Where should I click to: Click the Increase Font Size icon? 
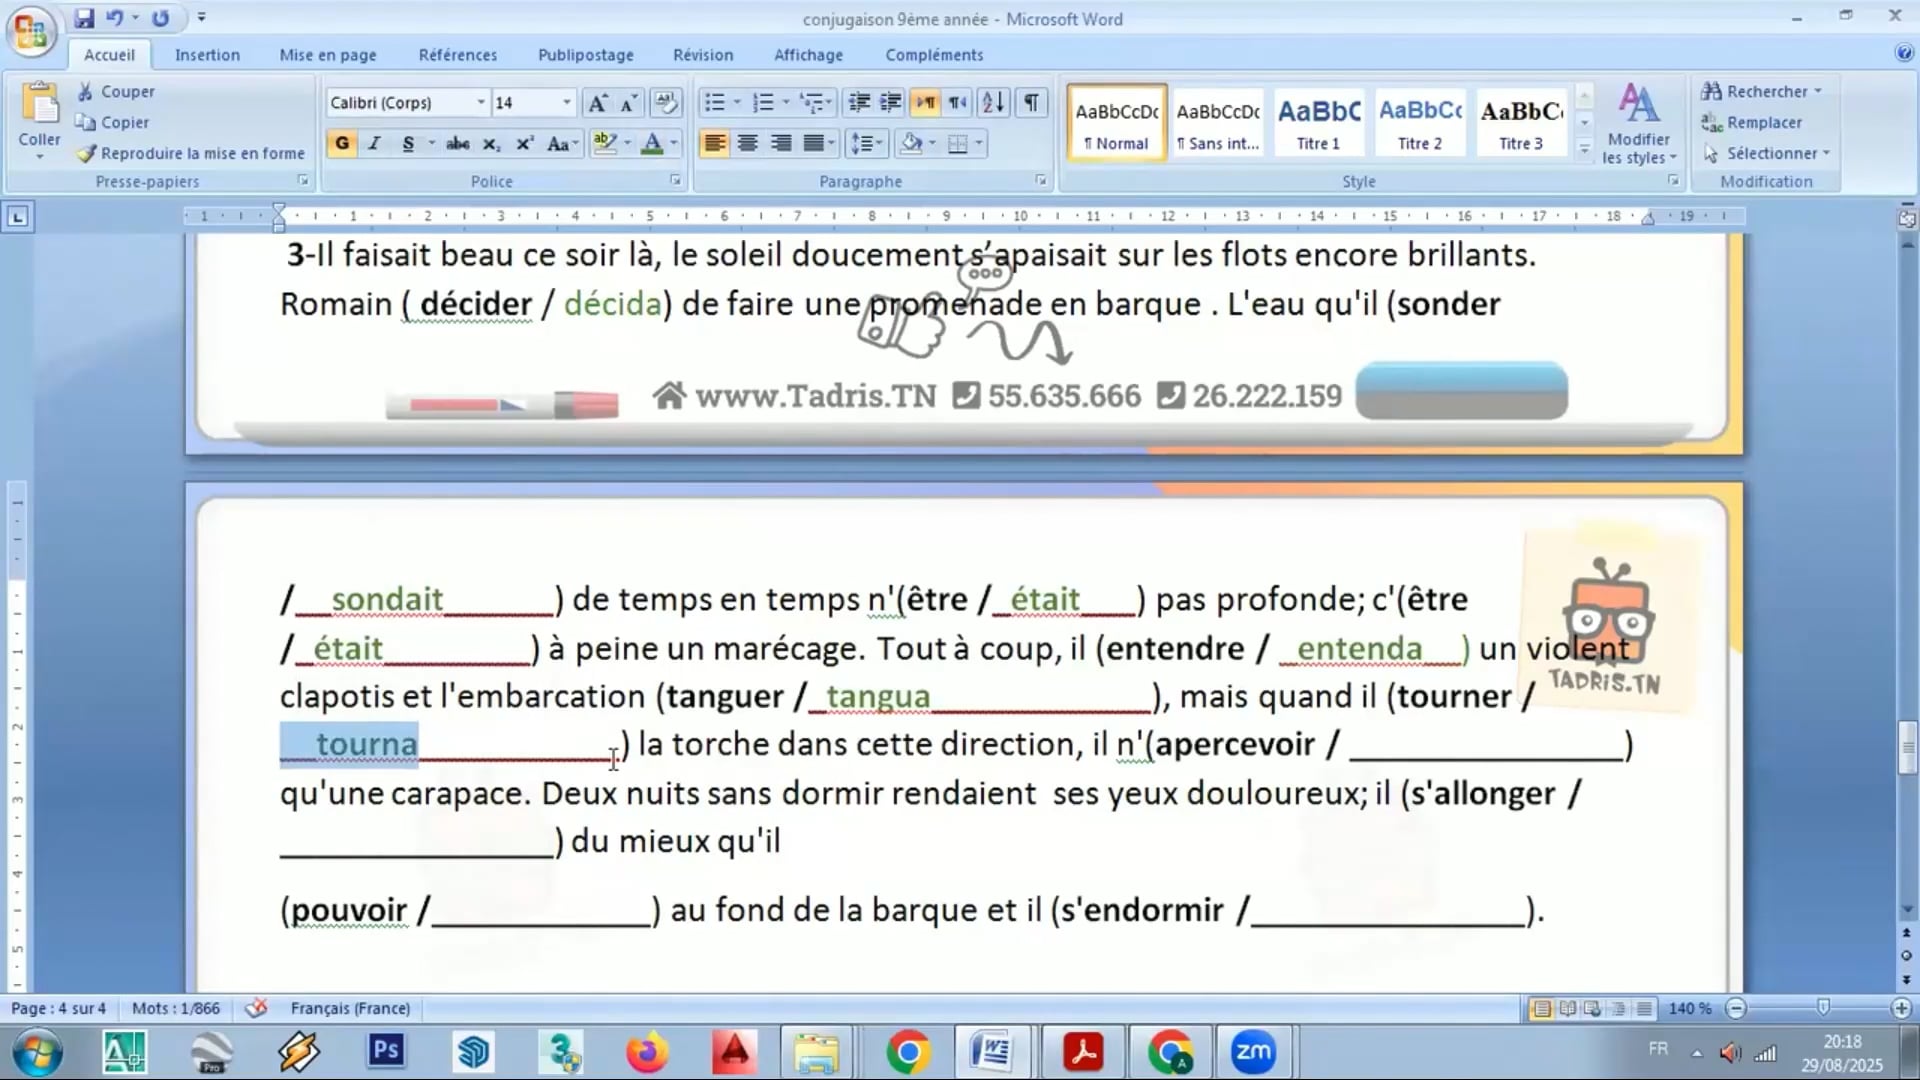(597, 102)
